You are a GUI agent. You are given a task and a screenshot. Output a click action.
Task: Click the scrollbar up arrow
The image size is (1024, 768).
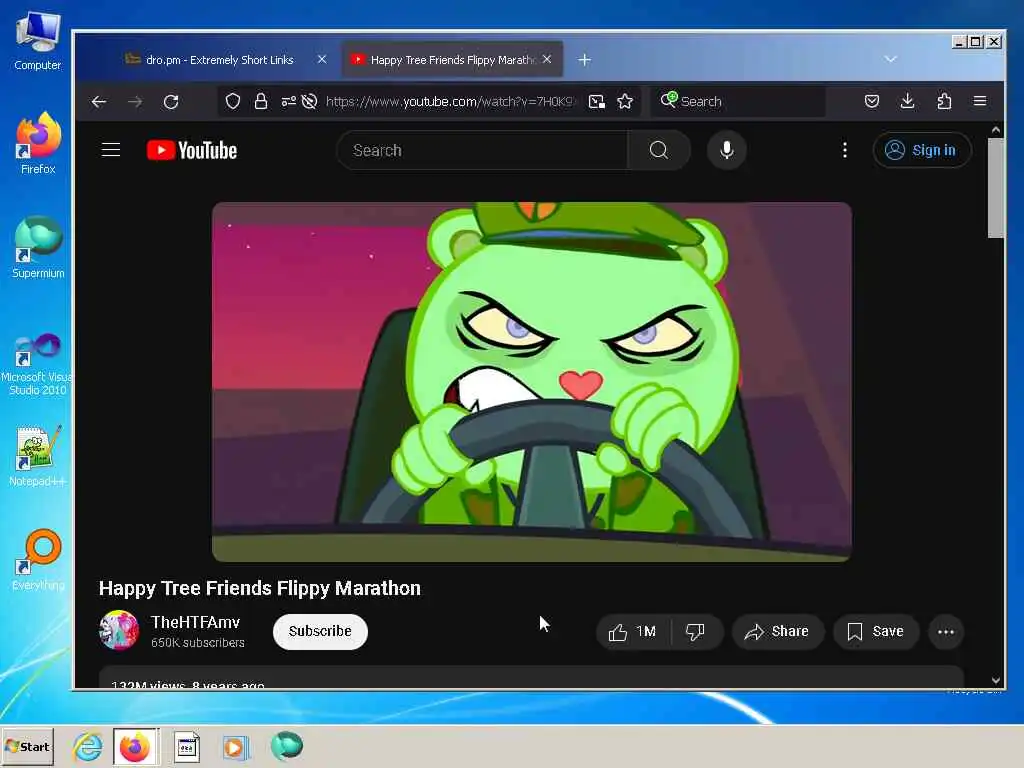pyautogui.click(x=995, y=130)
